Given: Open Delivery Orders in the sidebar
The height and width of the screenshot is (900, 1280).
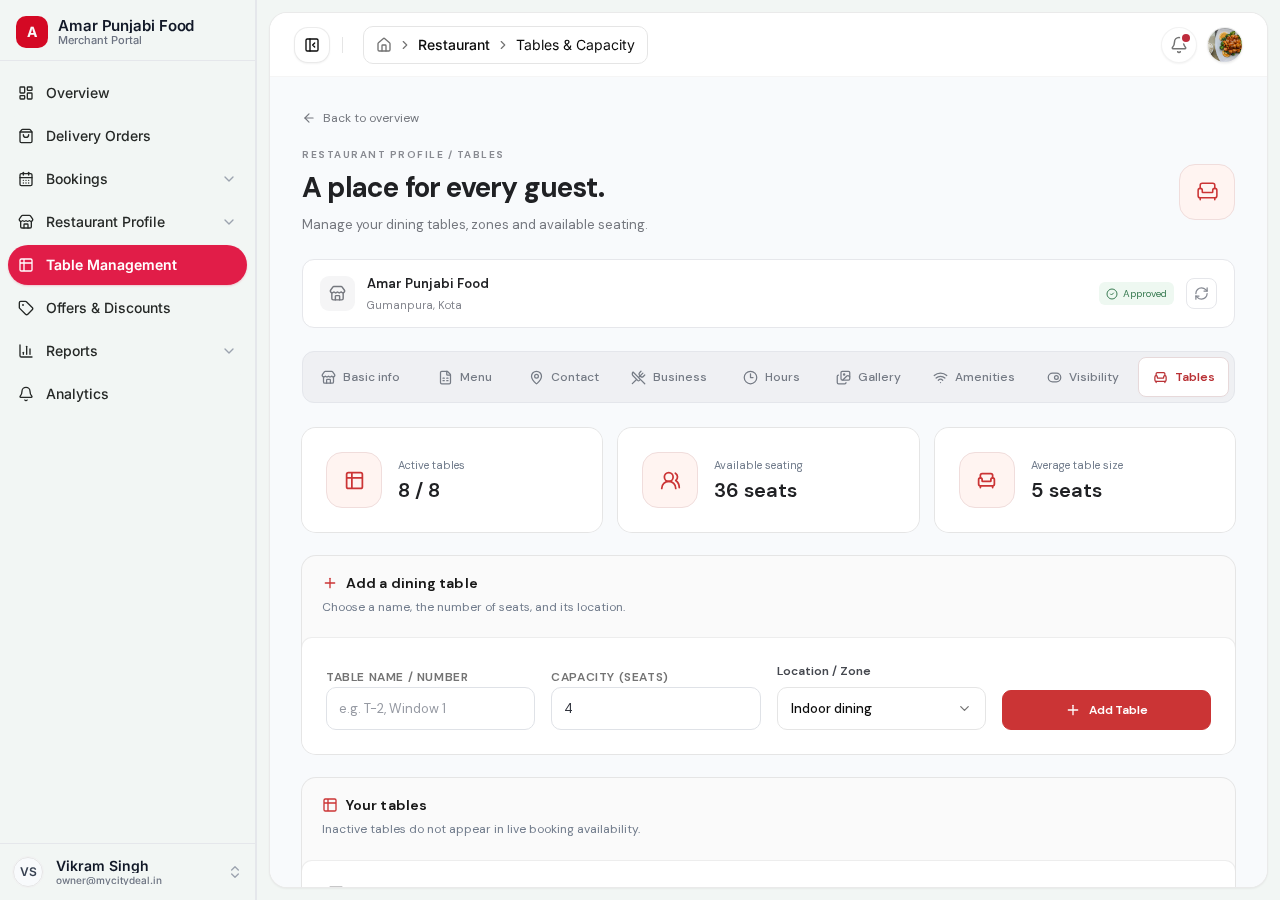Looking at the screenshot, I should 128,136.
